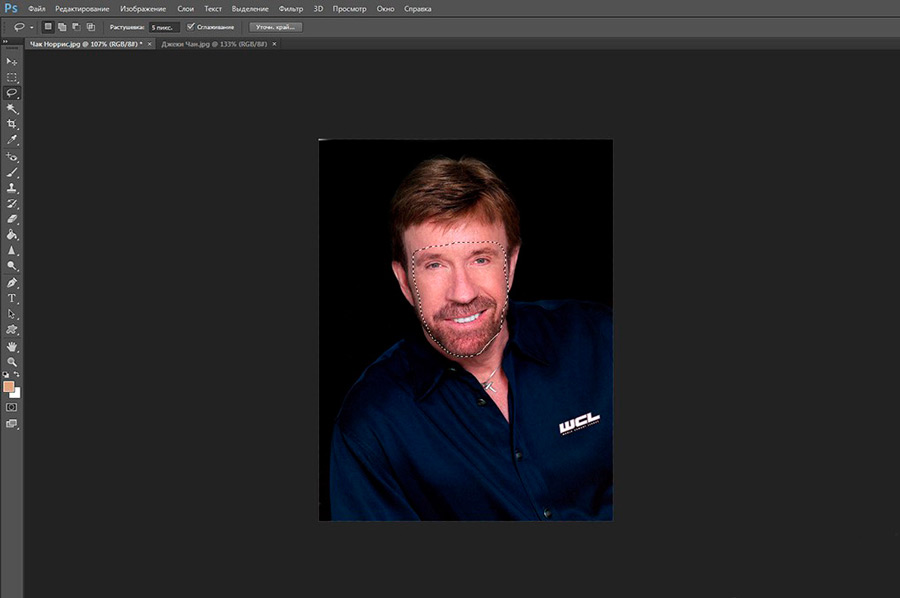900x598 pixels.
Task: Choose the Eyedropper tool
Action: [12, 140]
